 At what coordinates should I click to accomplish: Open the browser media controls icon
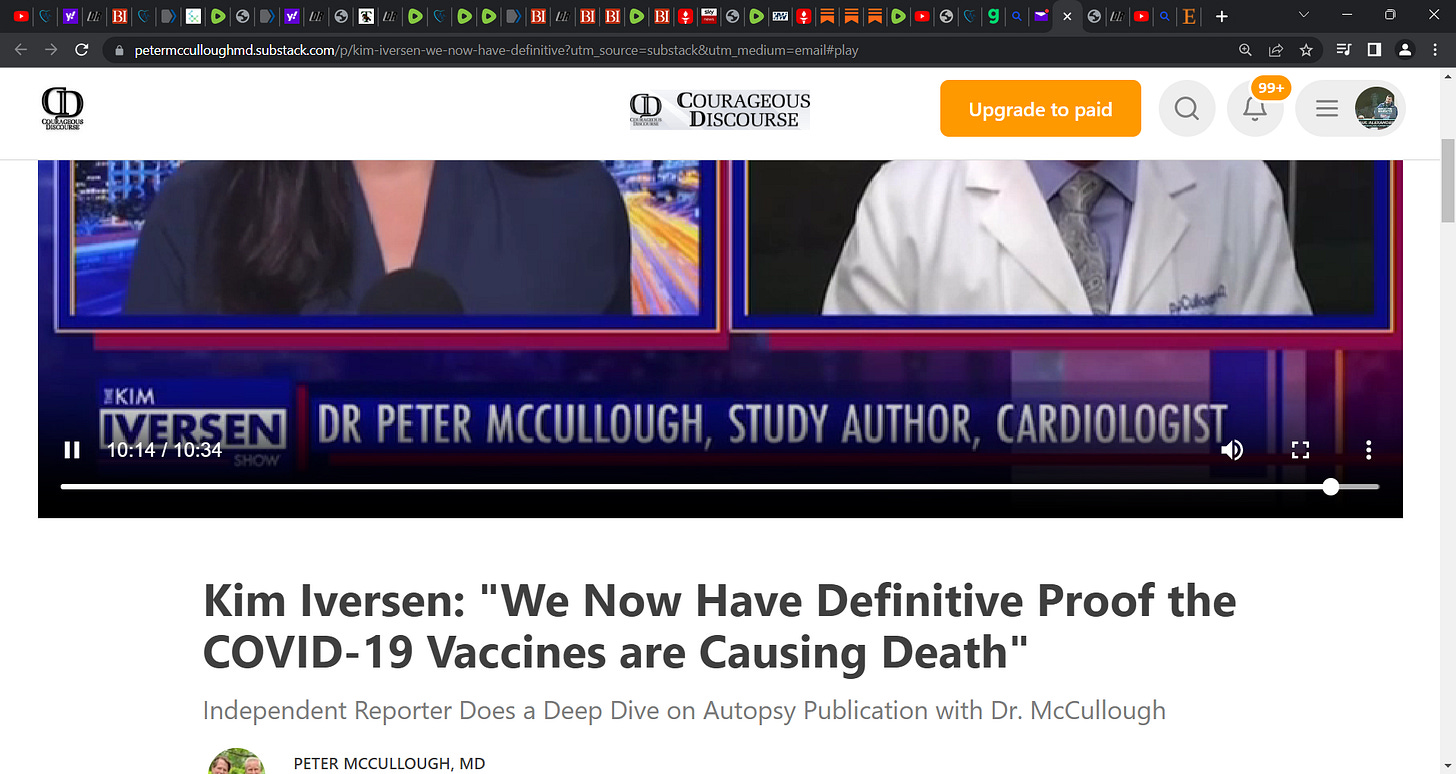tap(1344, 50)
